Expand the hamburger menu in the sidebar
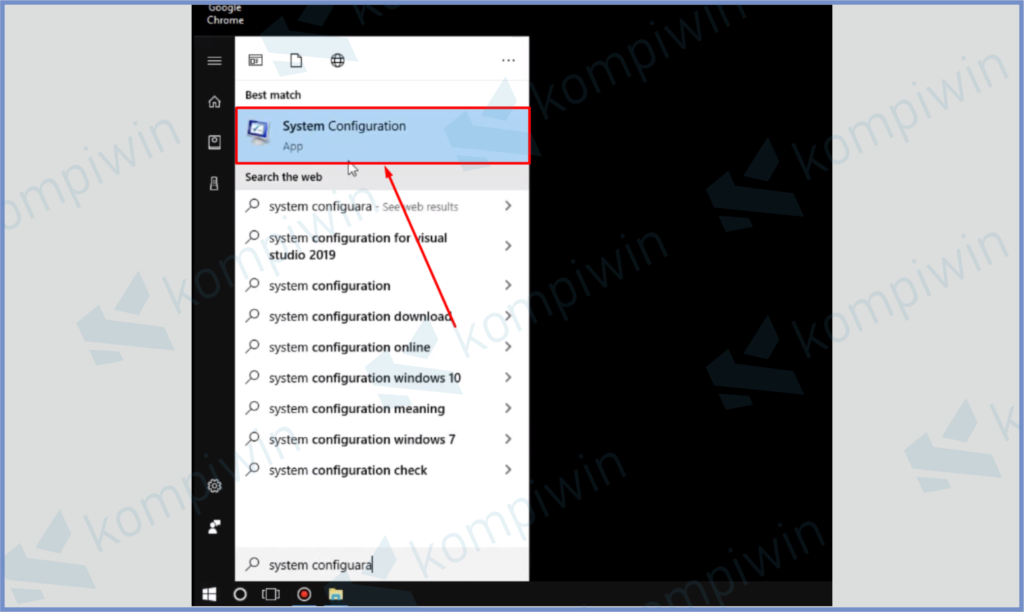 [214, 60]
